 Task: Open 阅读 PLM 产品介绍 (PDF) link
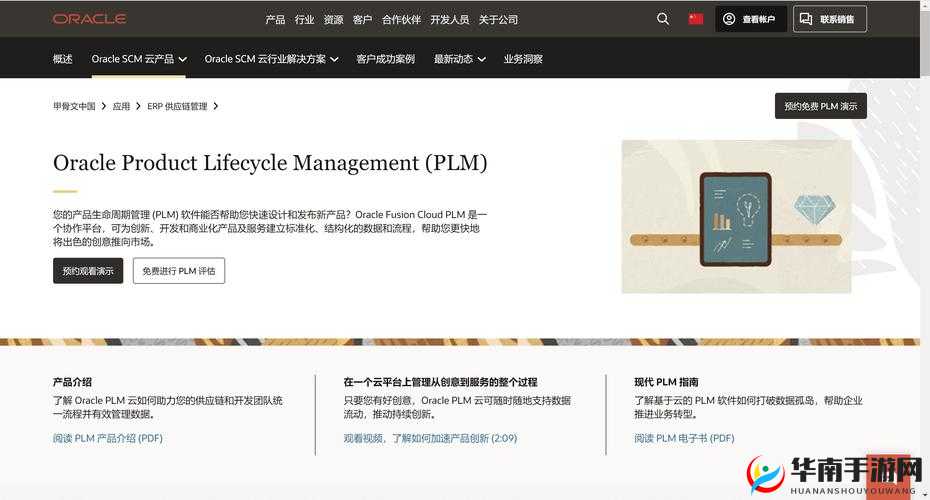click(107, 438)
